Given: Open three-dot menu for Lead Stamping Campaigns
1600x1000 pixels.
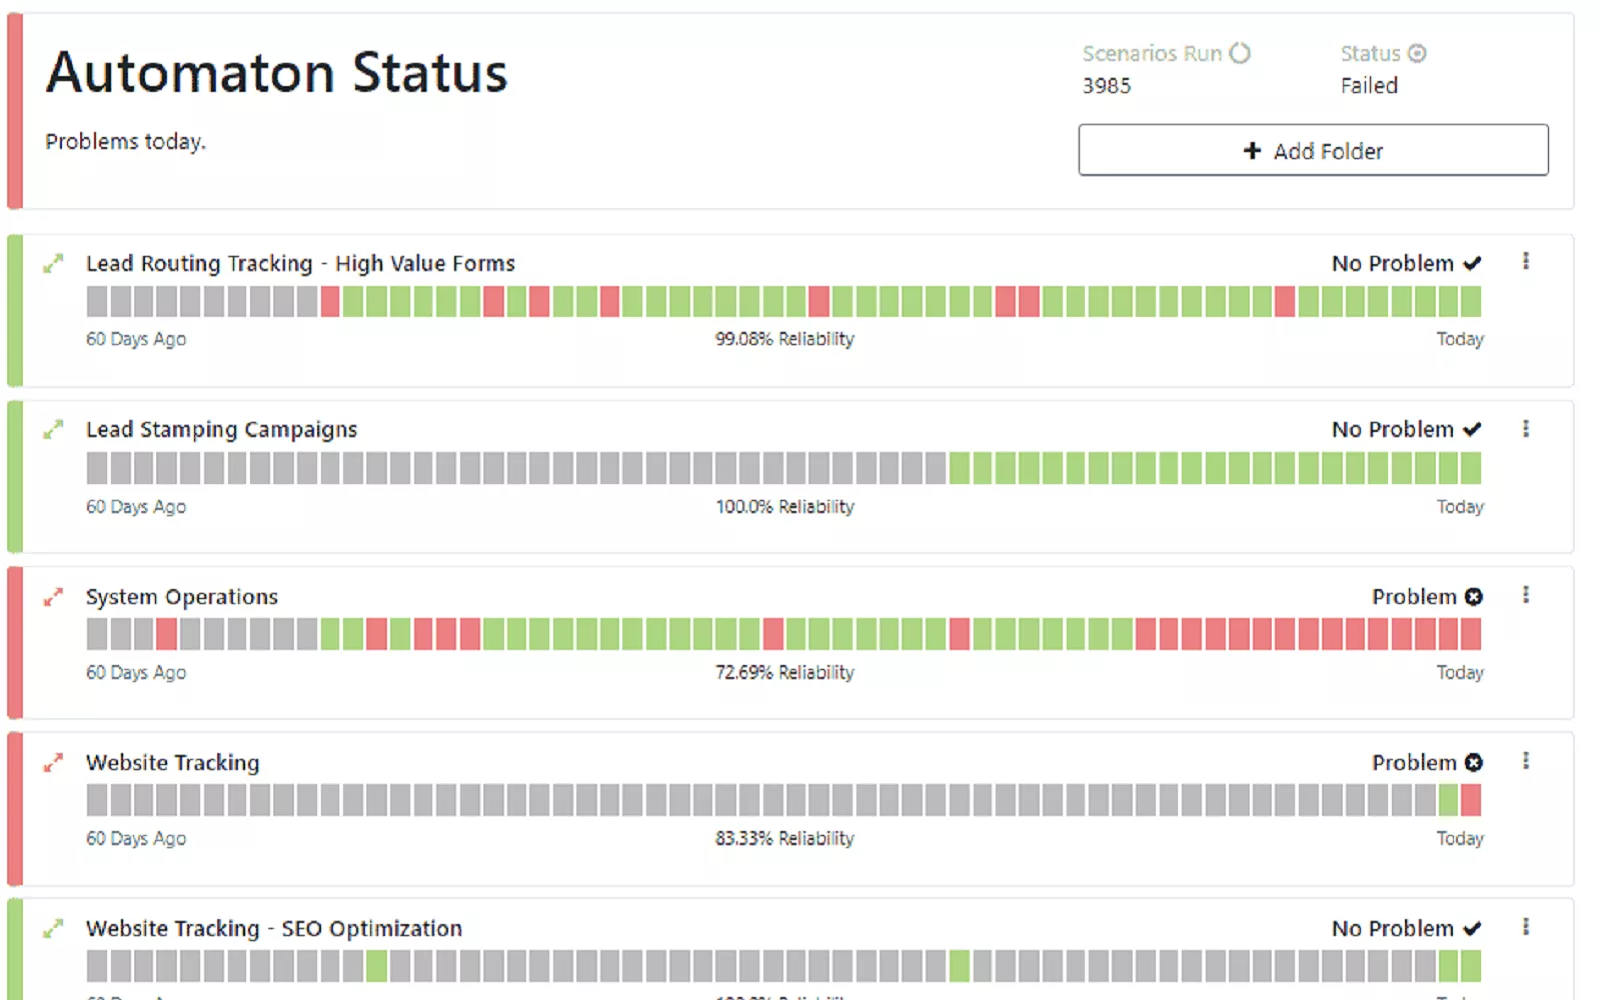Looking at the screenshot, I should [1525, 428].
